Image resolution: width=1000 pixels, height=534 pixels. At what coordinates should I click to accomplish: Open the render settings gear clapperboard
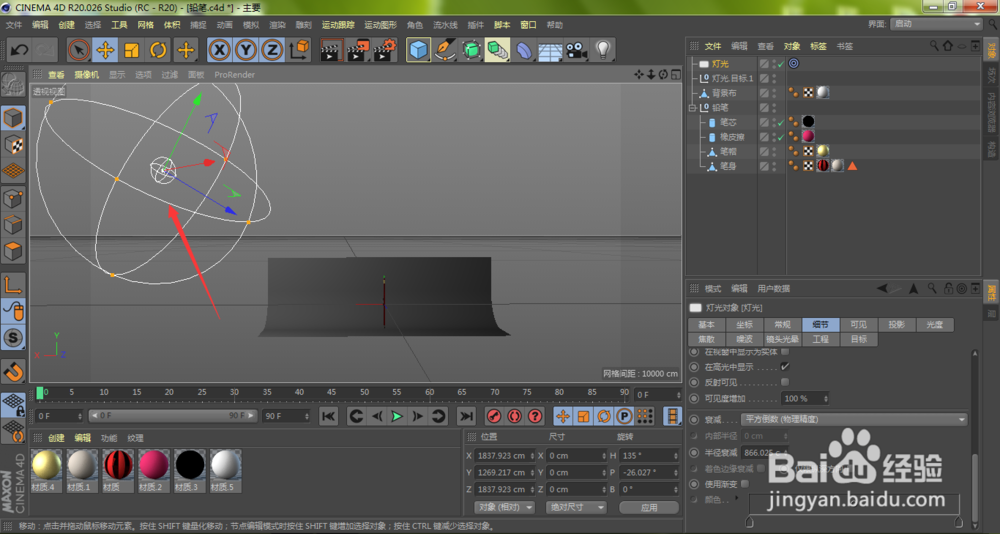coord(385,50)
